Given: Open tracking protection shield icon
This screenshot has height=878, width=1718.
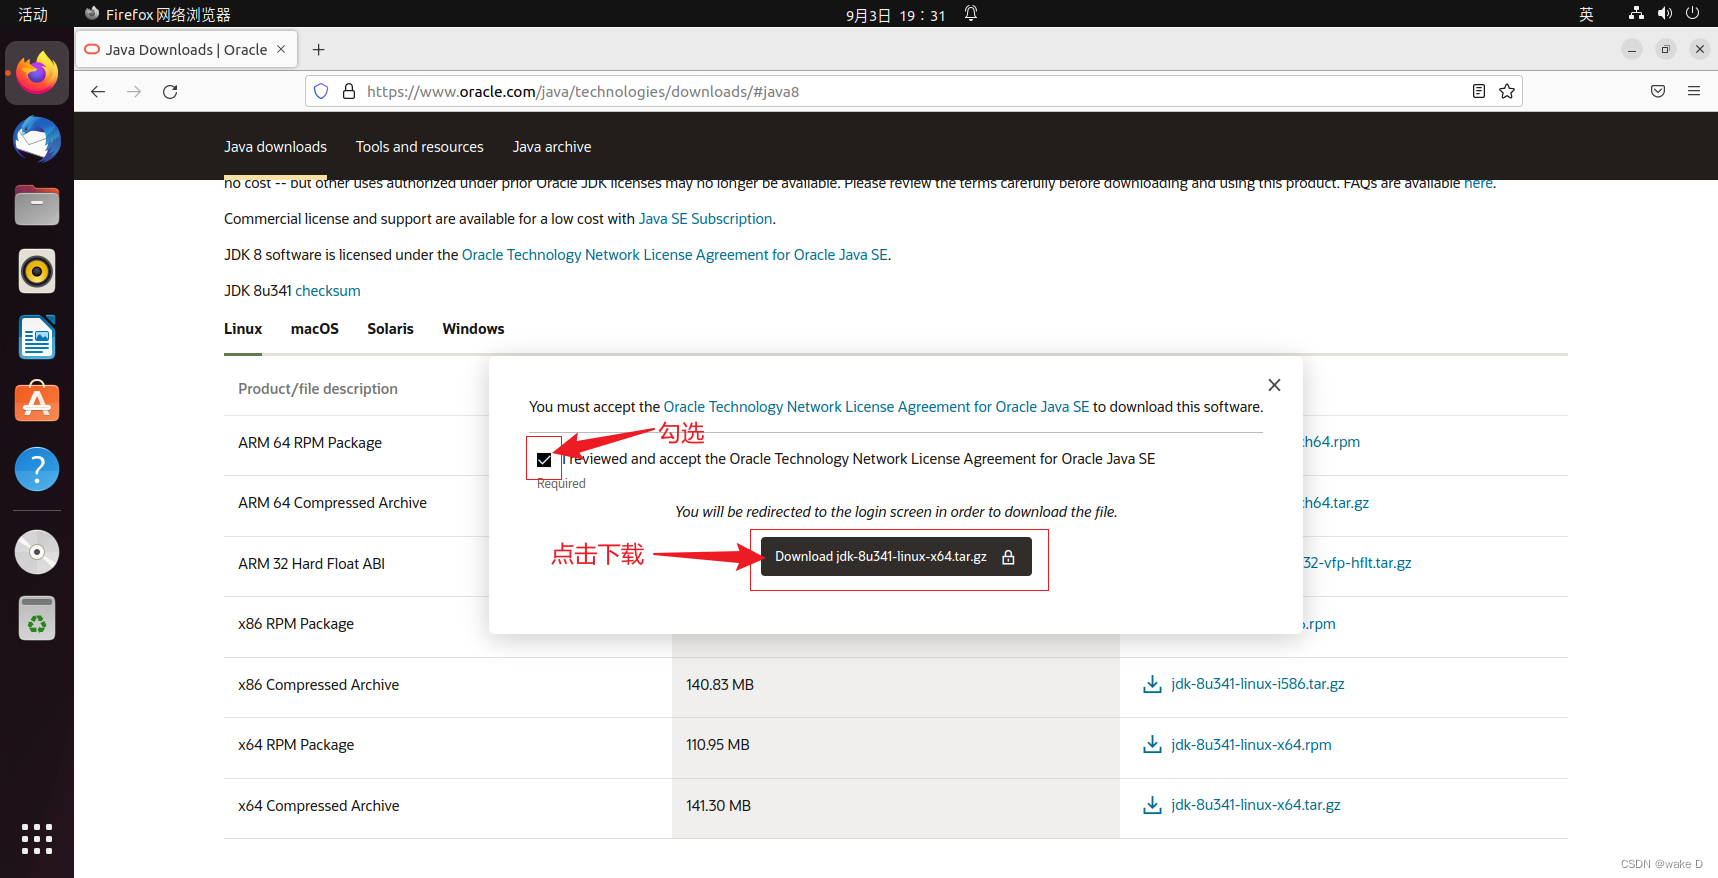Looking at the screenshot, I should 321,91.
